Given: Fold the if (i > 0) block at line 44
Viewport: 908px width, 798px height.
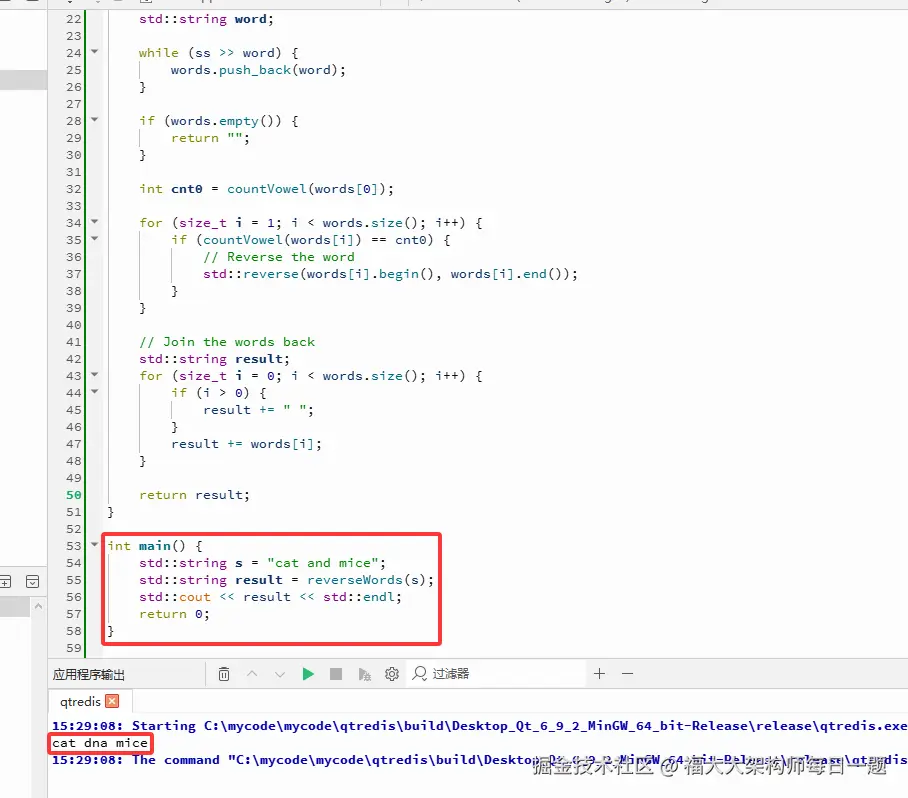Looking at the screenshot, I should click(x=94, y=392).
